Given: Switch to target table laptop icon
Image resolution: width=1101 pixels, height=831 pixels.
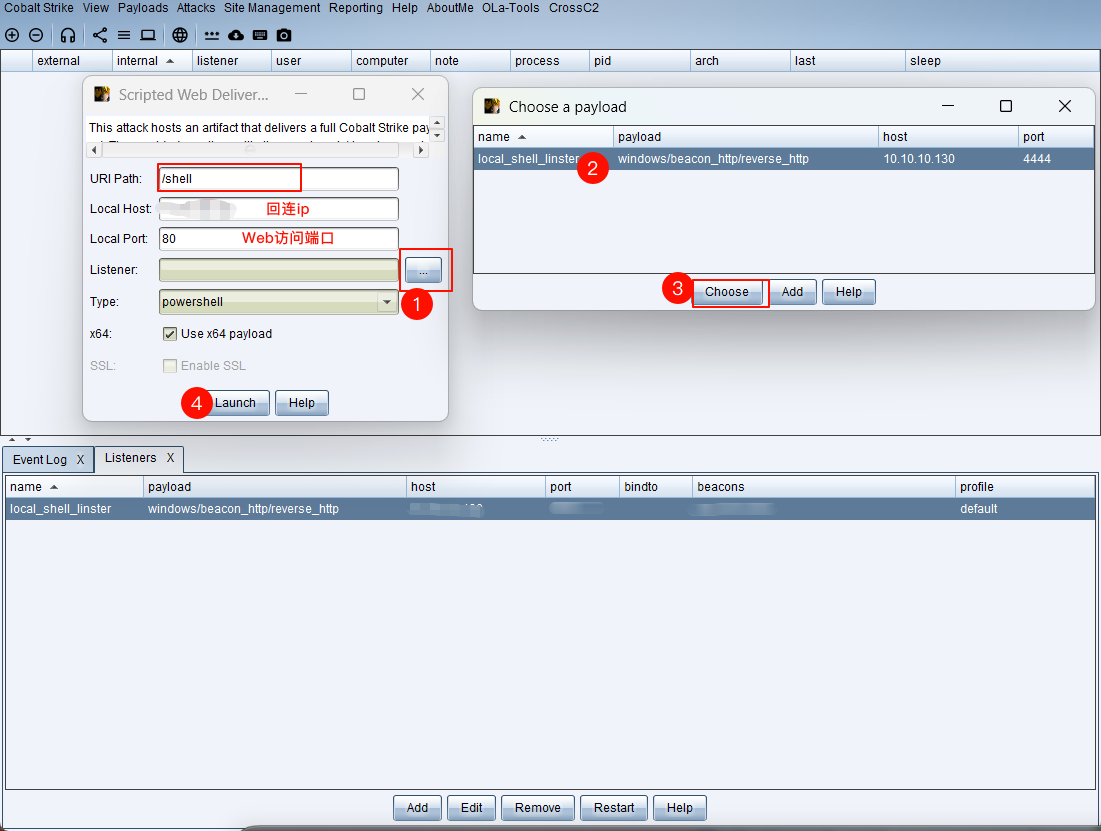Looking at the screenshot, I should point(148,35).
